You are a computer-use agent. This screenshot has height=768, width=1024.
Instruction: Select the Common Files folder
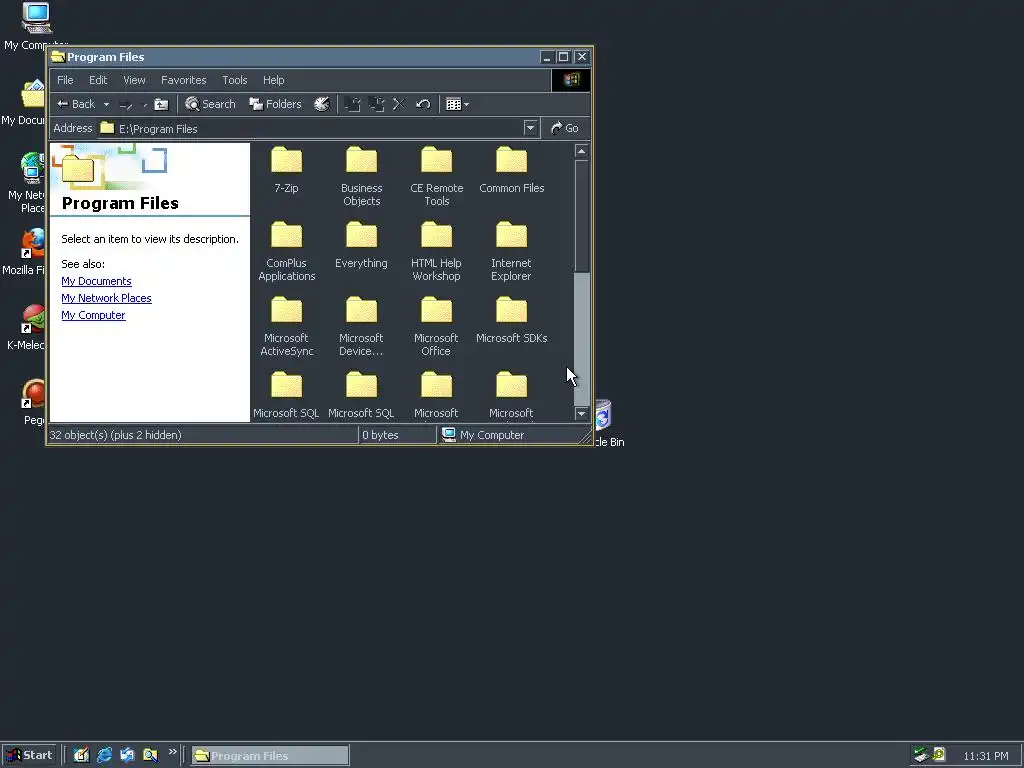point(511,170)
